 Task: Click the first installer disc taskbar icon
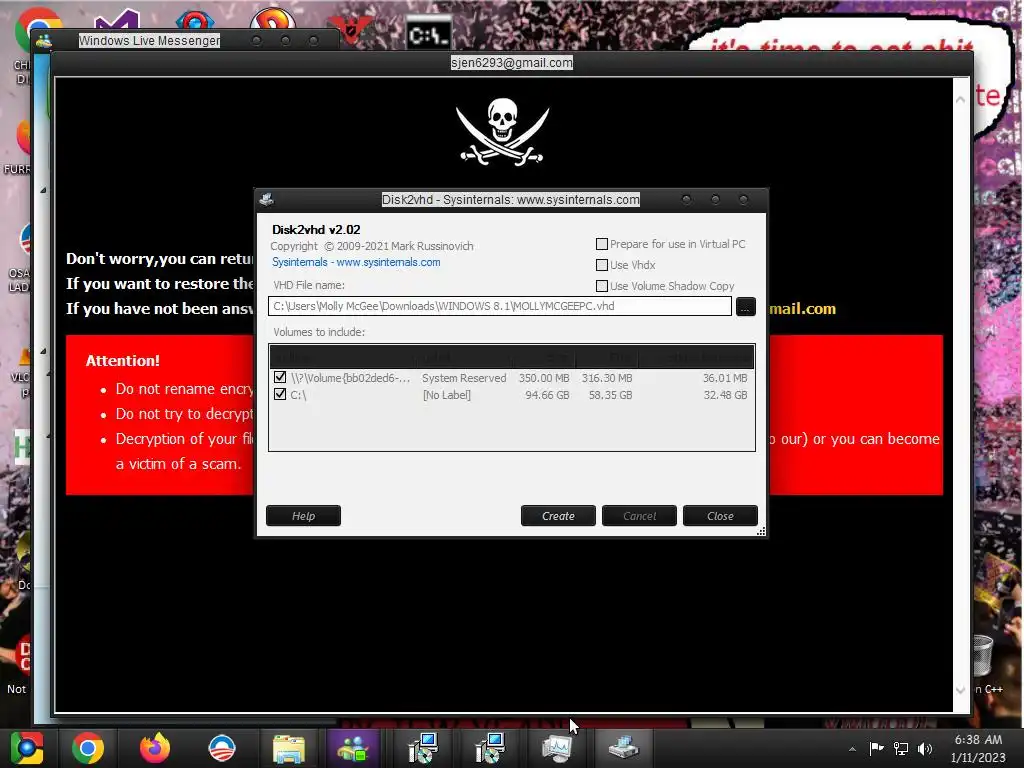pyautogui.click(x=423, y=748)
